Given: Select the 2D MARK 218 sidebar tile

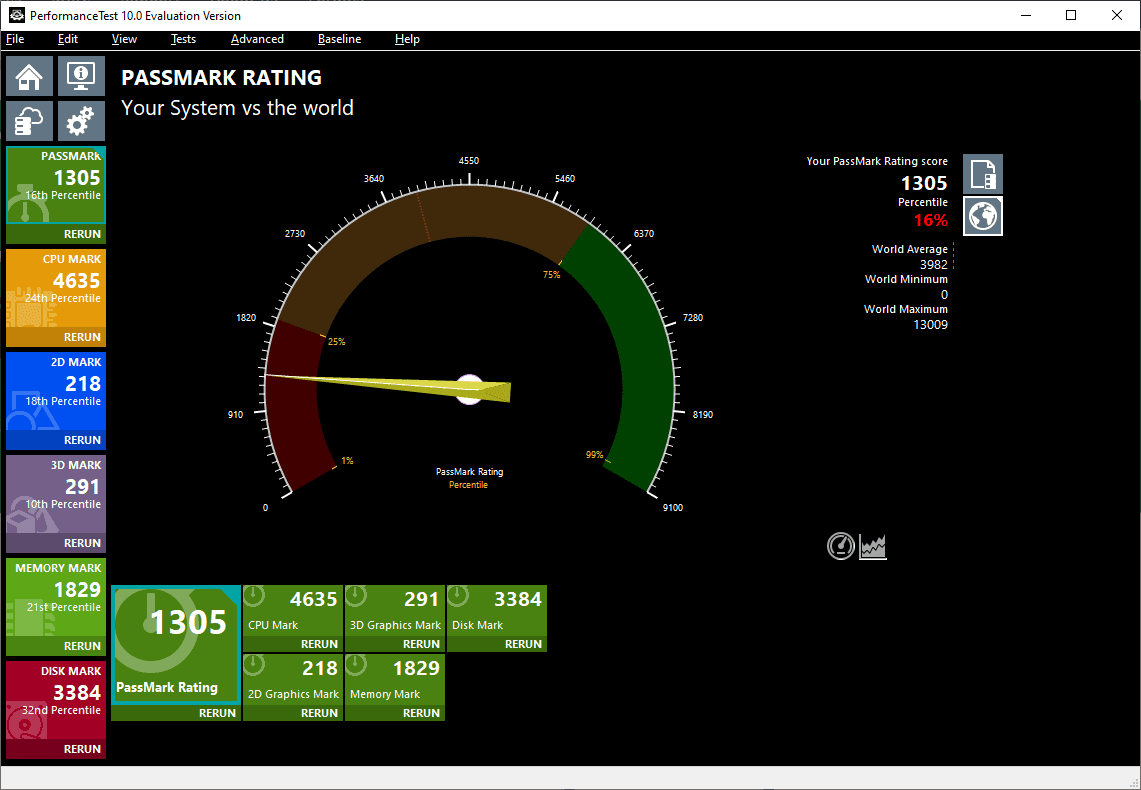Looking at the screenshot, I should coord(56,391).
